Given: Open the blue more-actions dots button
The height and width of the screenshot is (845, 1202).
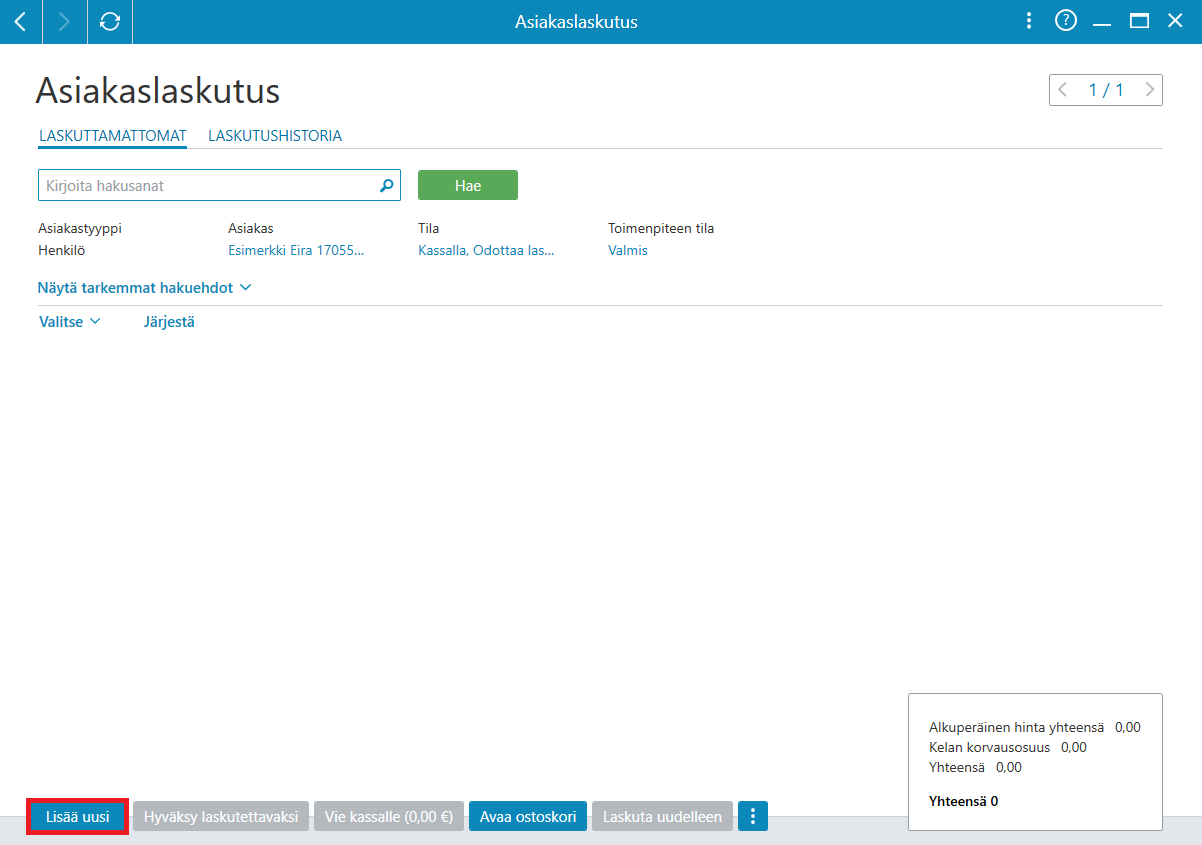Looking at the screenshot, I should pos(753,817).
